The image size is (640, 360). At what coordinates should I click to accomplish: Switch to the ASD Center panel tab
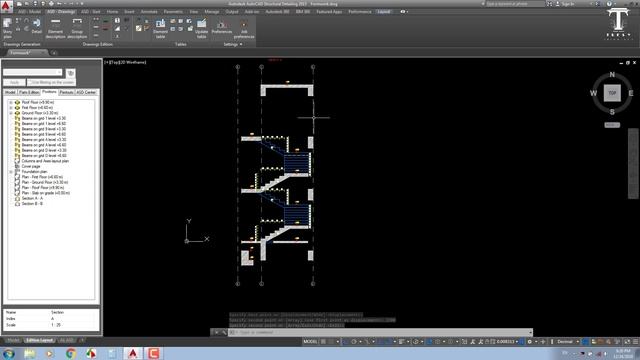click(86, 93)
